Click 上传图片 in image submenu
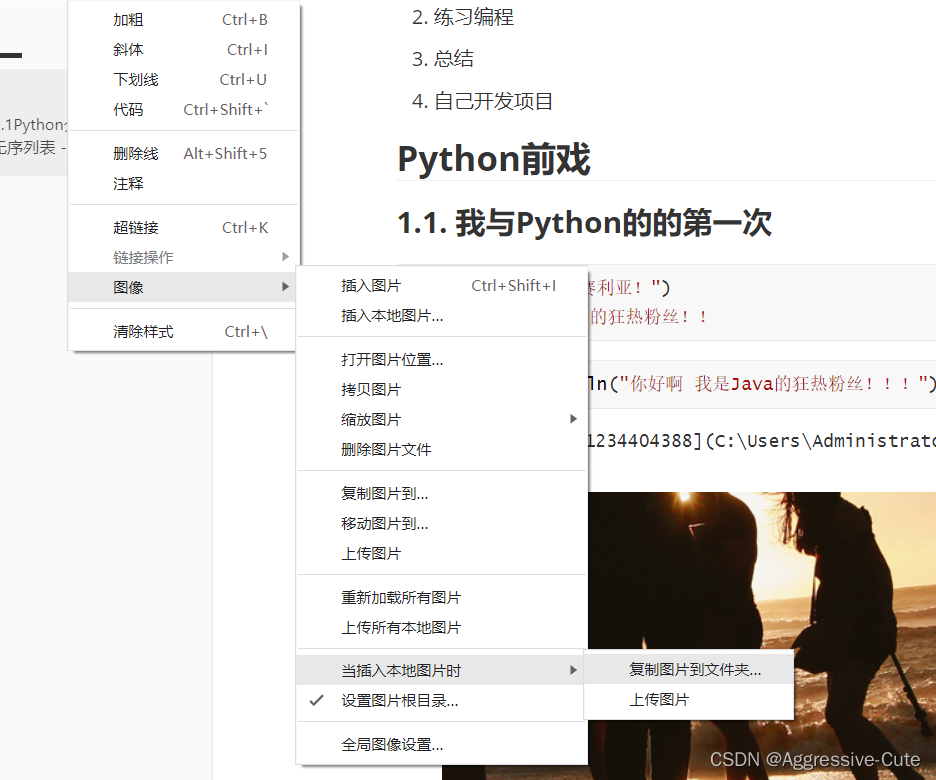The image size is (936, 780). tap(442, 553)
